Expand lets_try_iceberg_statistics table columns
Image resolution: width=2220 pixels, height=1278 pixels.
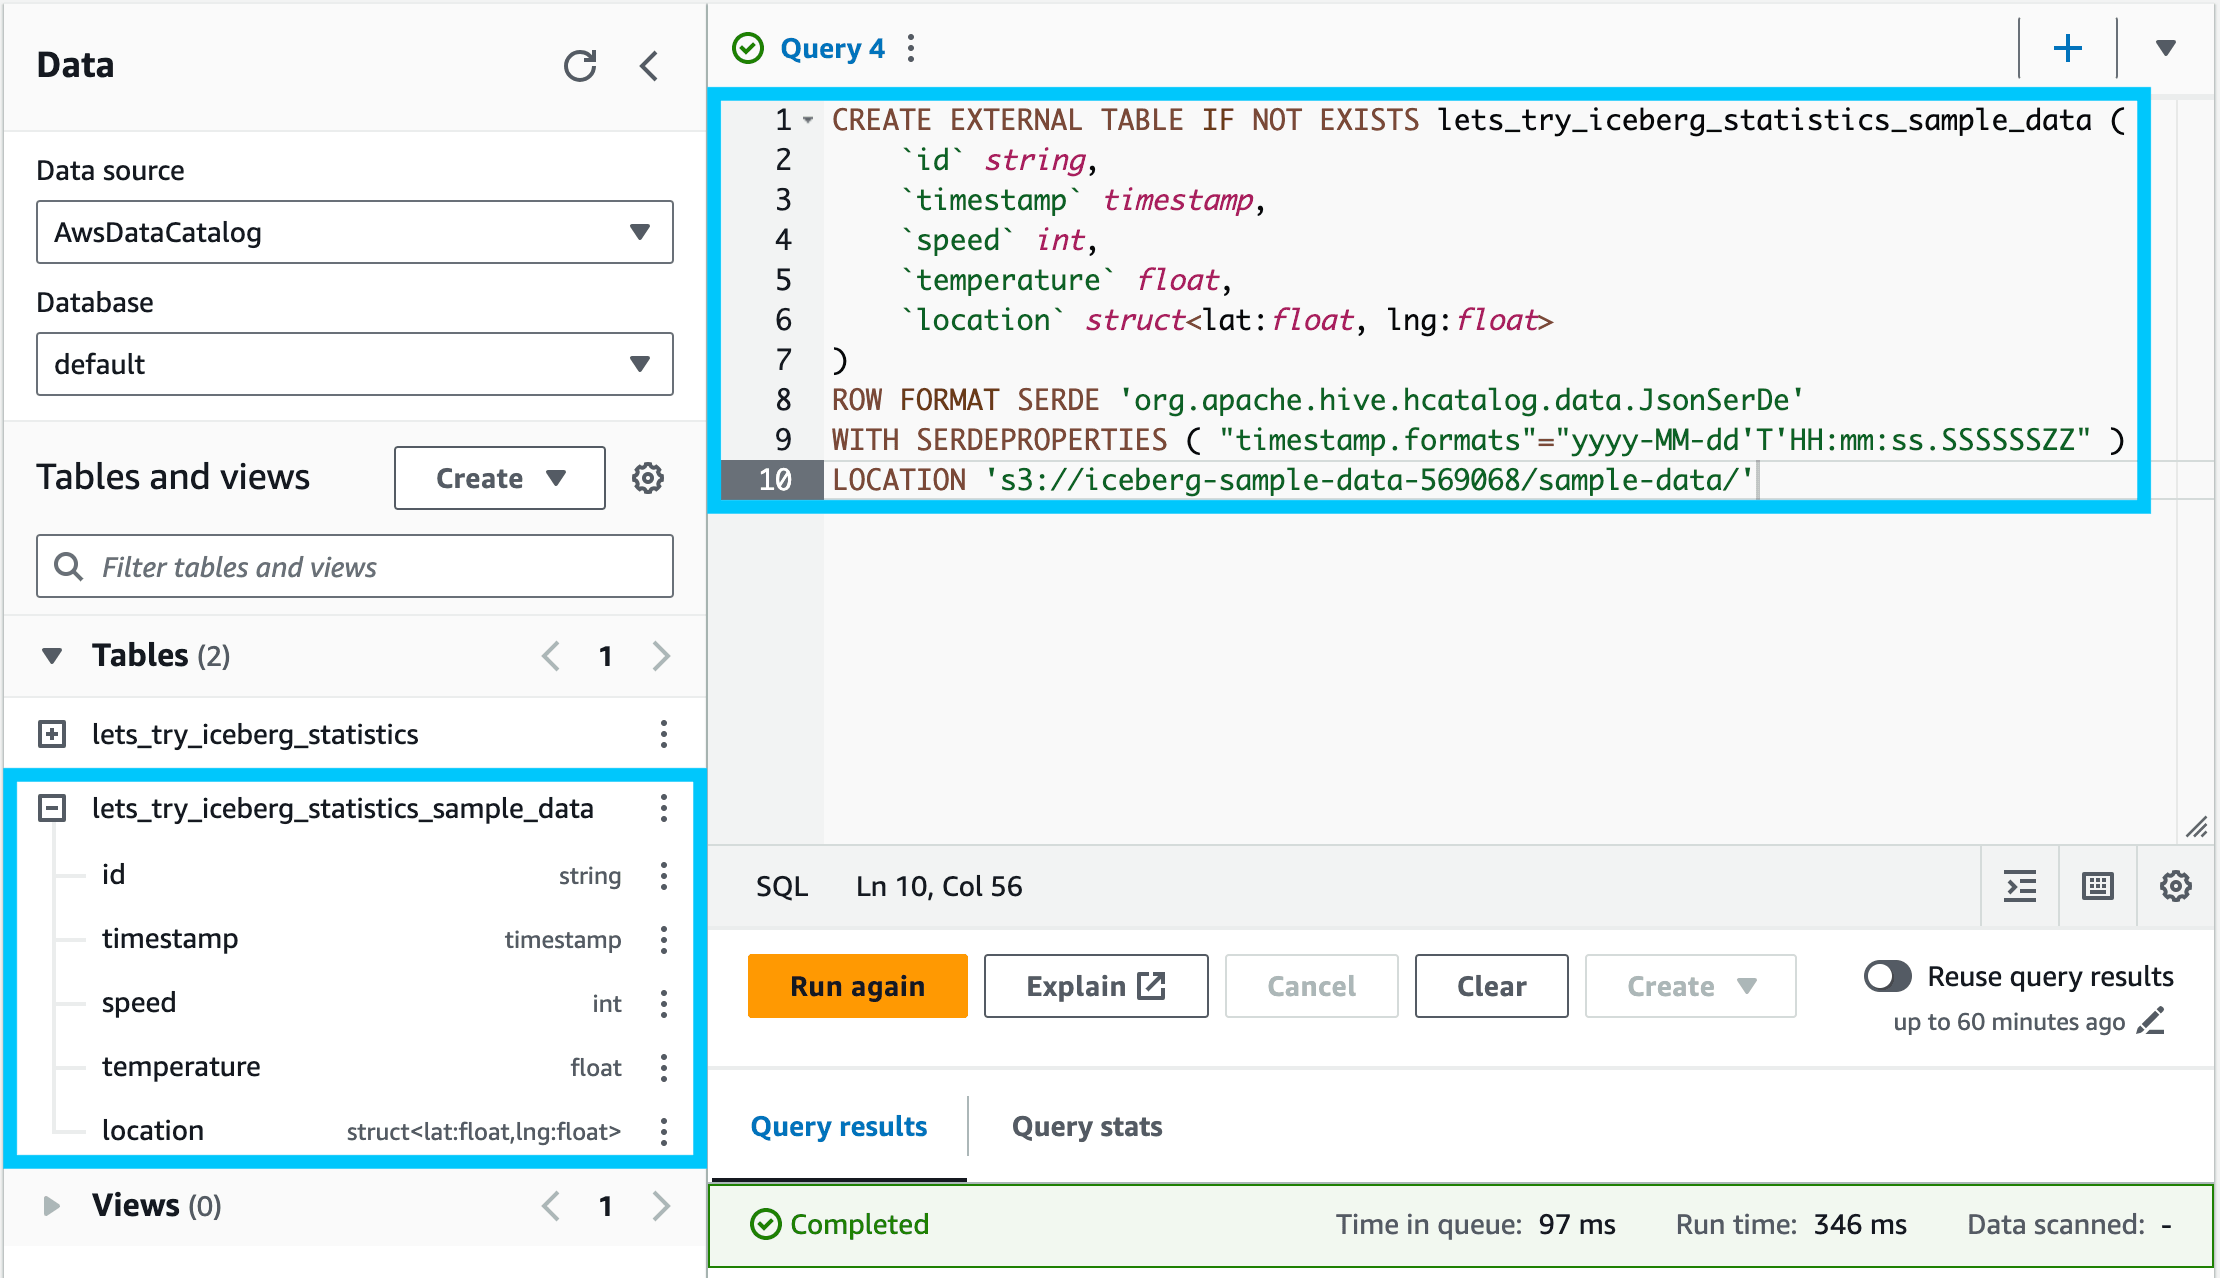52,734
